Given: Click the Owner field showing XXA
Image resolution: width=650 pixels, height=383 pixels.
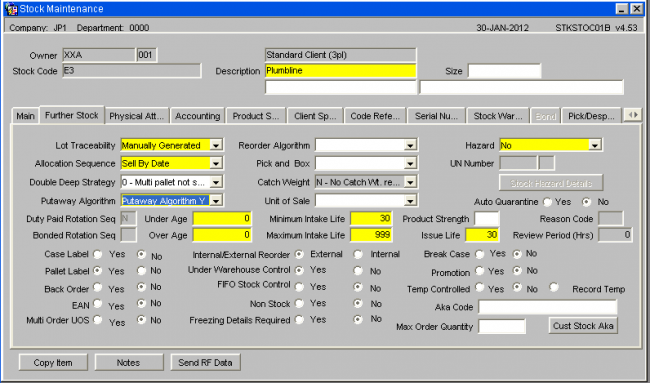Looking at the screenshot, I should pyautogui.click(x=99, y=55).
